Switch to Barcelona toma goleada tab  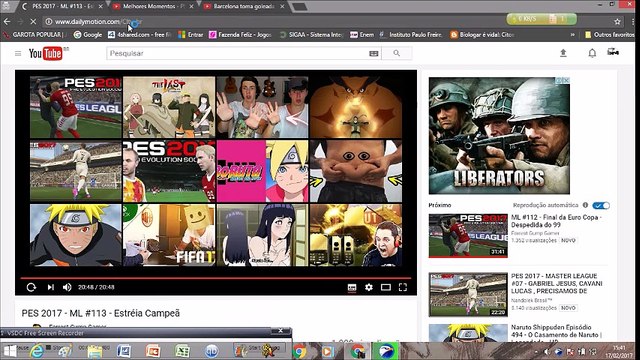point(243,6)
